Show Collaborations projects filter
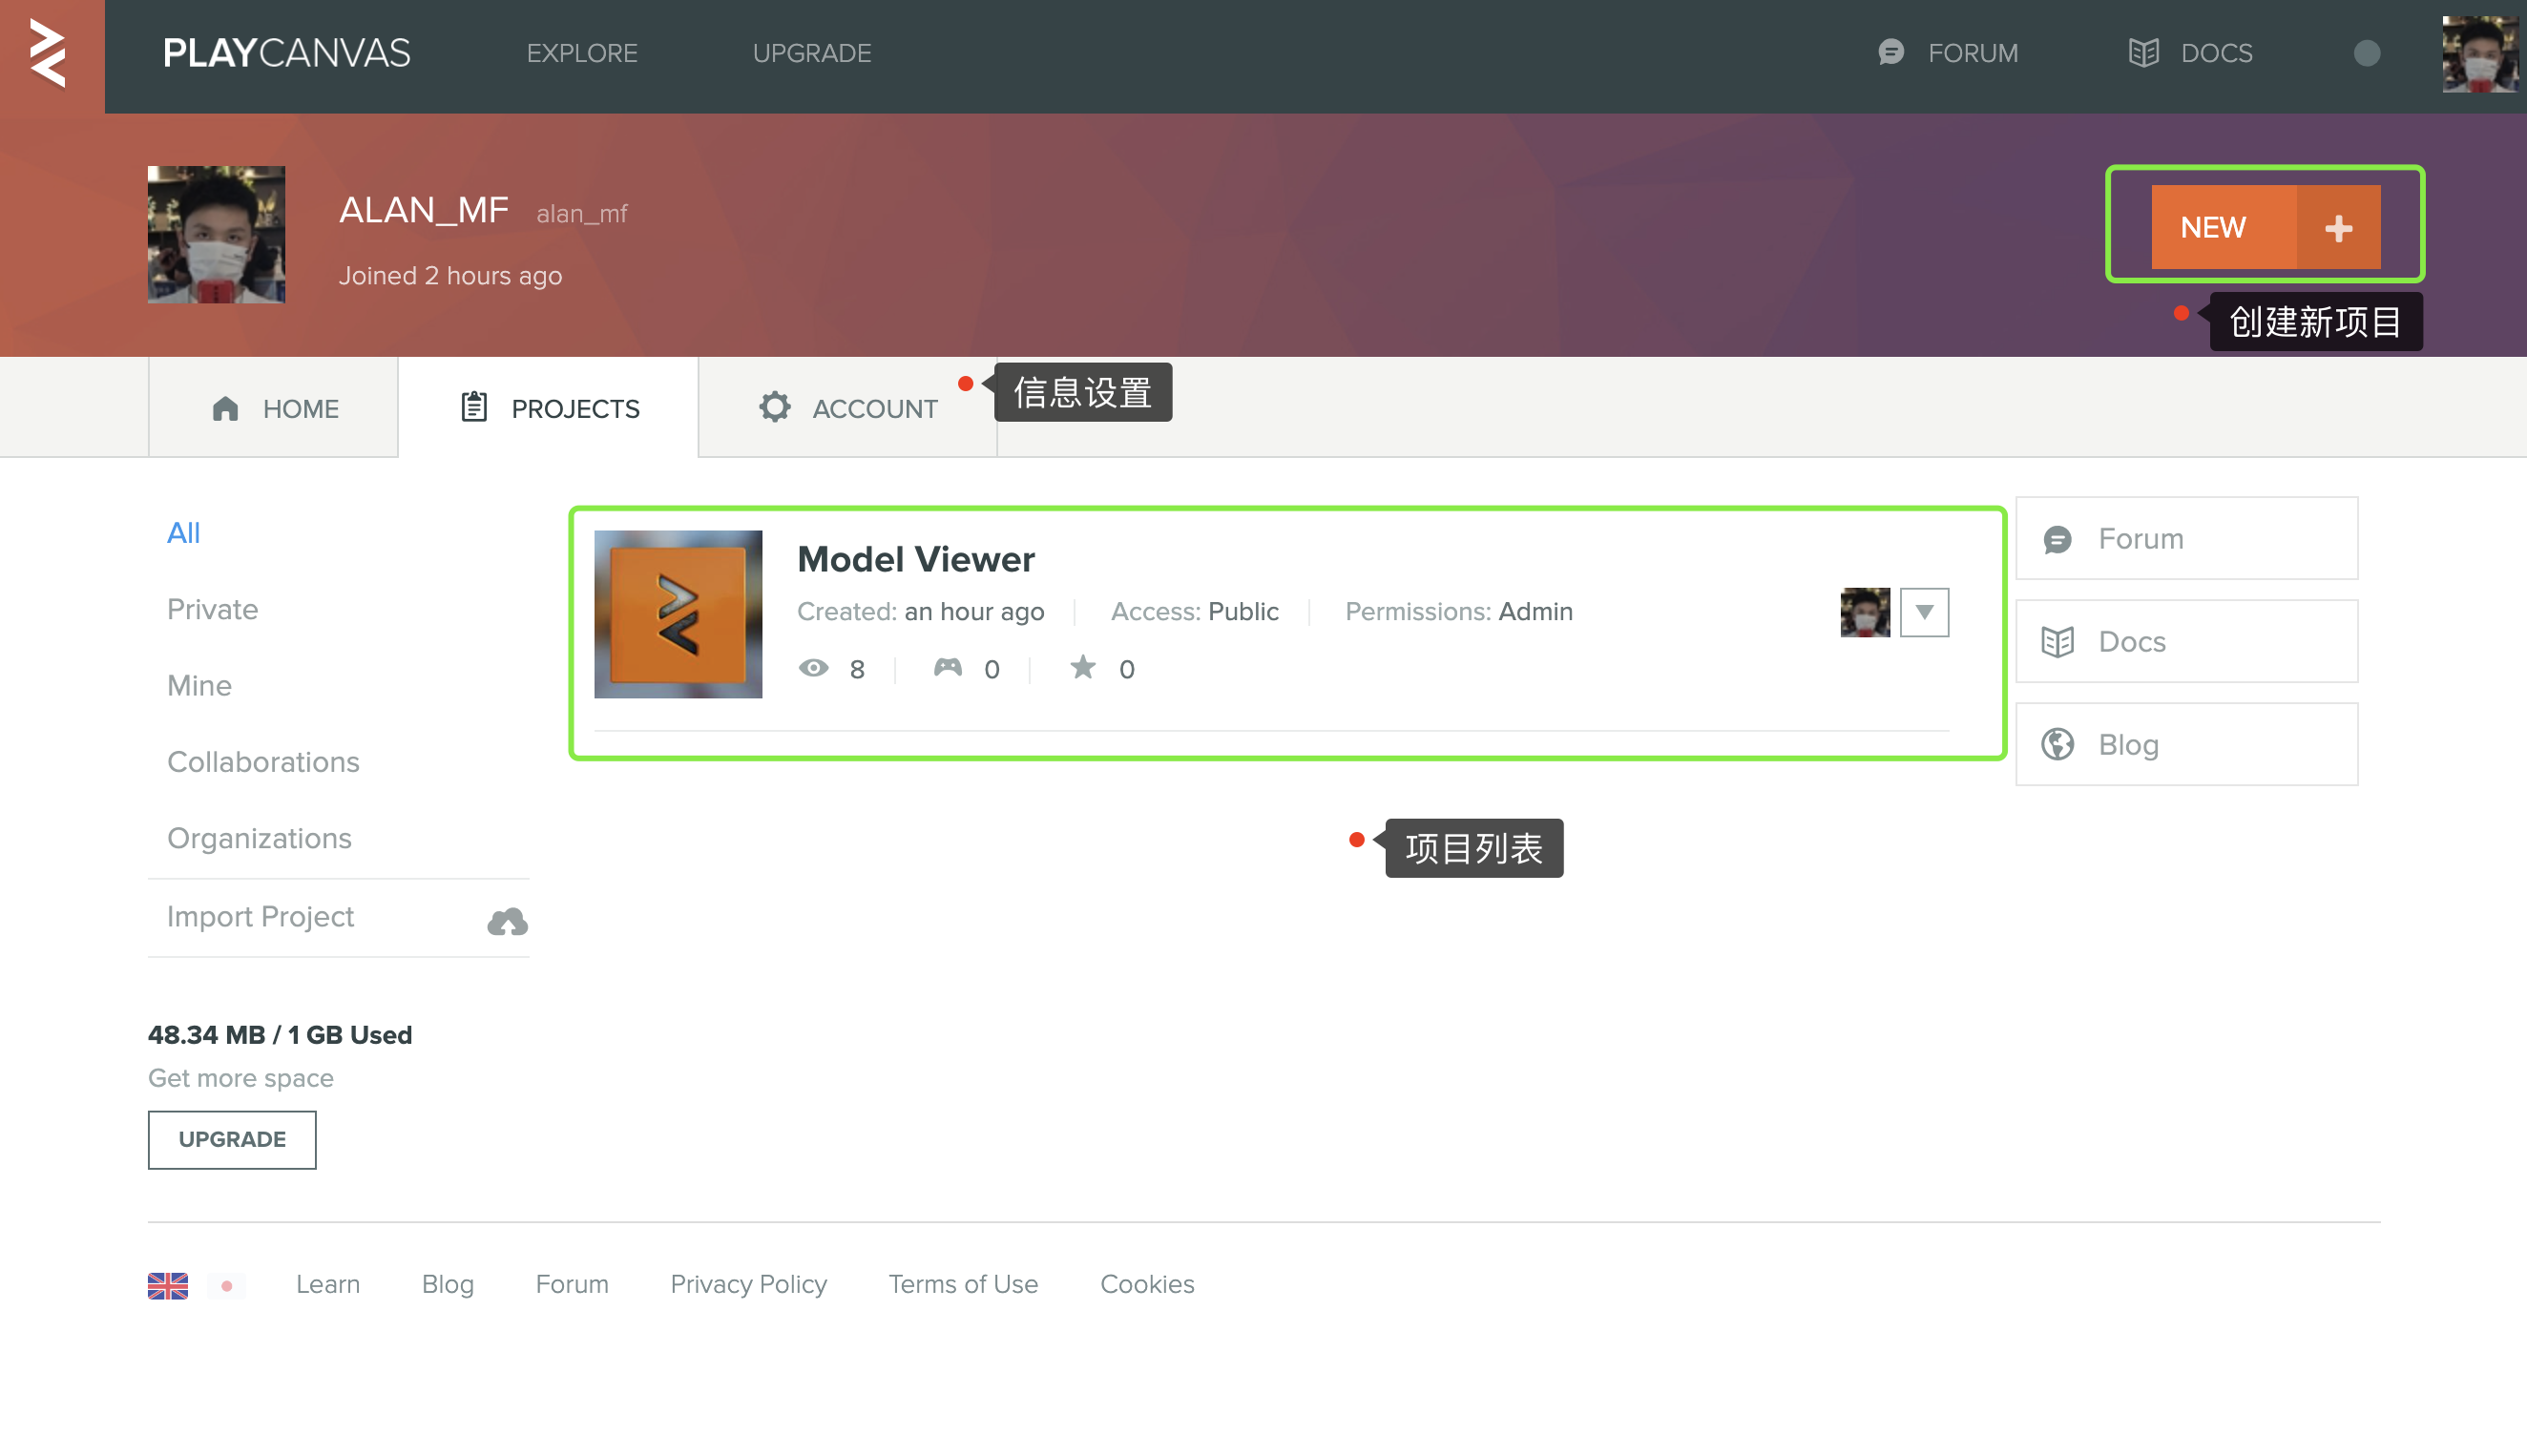The height and width of the screenshot is (1456, 2527). pos(263,762)
